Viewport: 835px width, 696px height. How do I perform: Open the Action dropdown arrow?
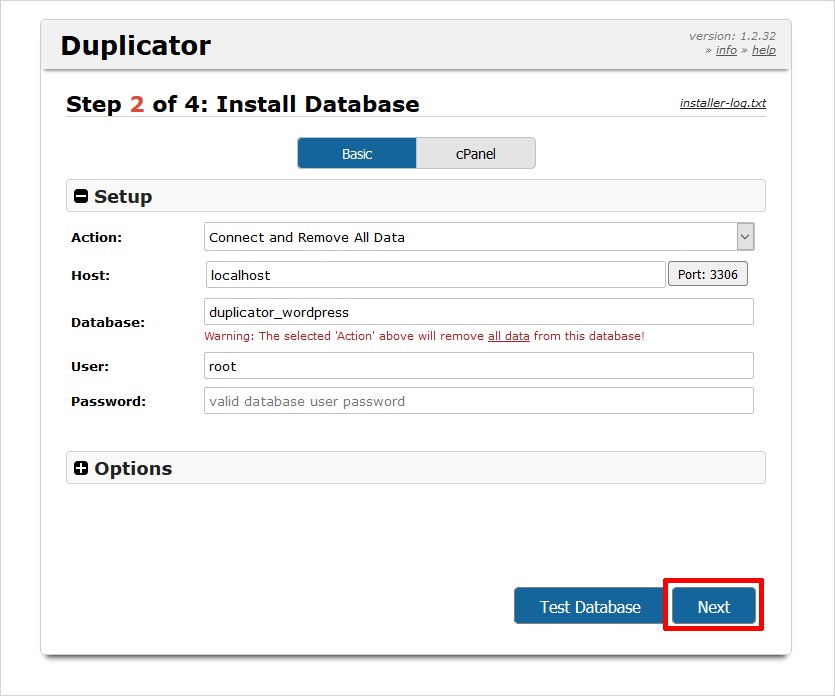click(745, 237)
